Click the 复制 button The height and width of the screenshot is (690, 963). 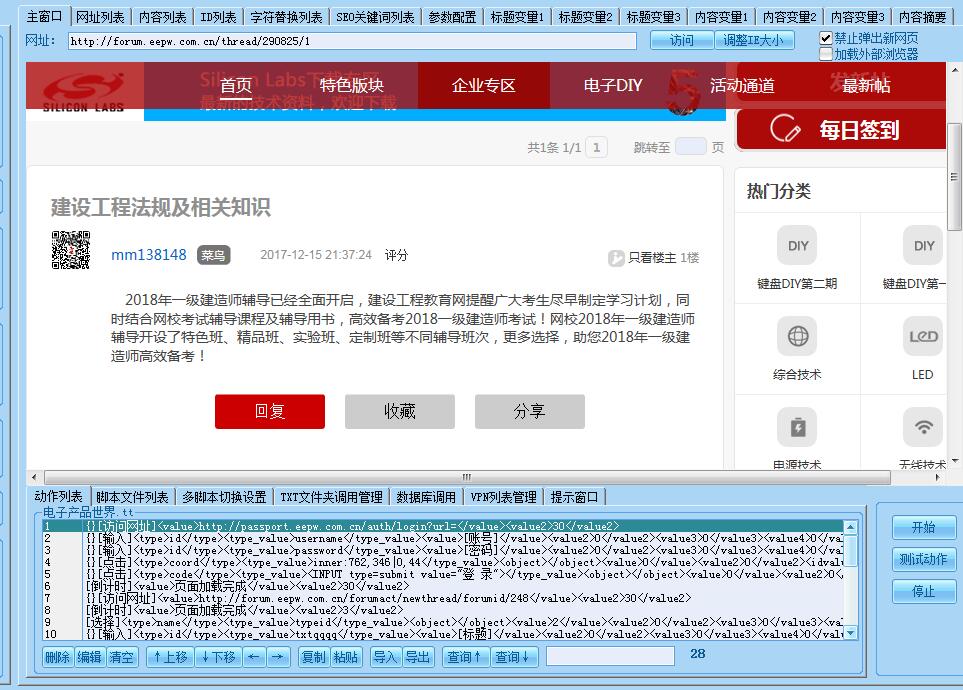(x=314, y=657)
